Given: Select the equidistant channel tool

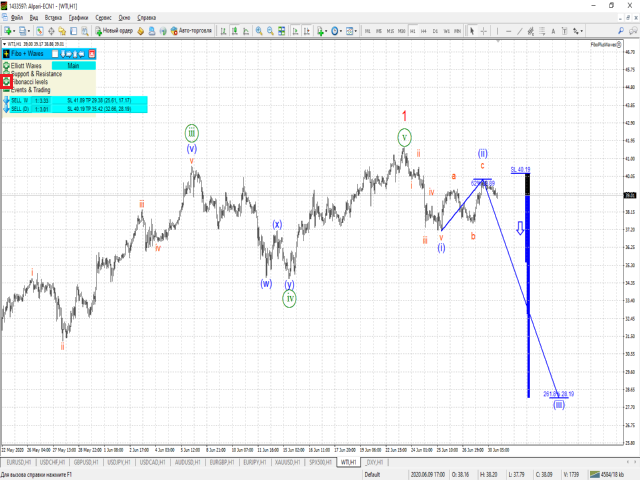Looking at the screenshot, I should click(531, 31).
